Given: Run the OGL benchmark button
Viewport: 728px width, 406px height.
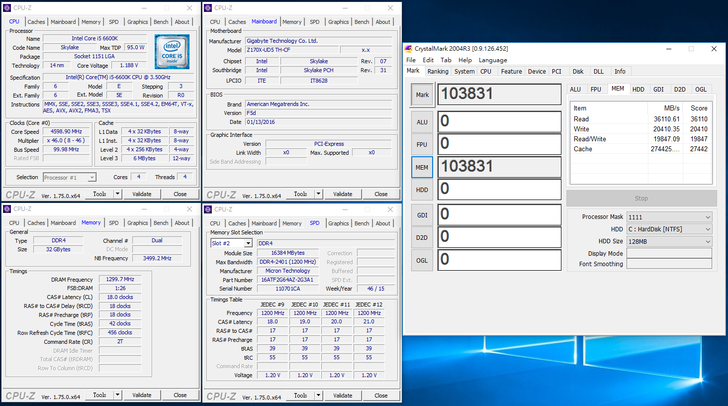Looking at the screenshot, I should (x=421, y=260).
